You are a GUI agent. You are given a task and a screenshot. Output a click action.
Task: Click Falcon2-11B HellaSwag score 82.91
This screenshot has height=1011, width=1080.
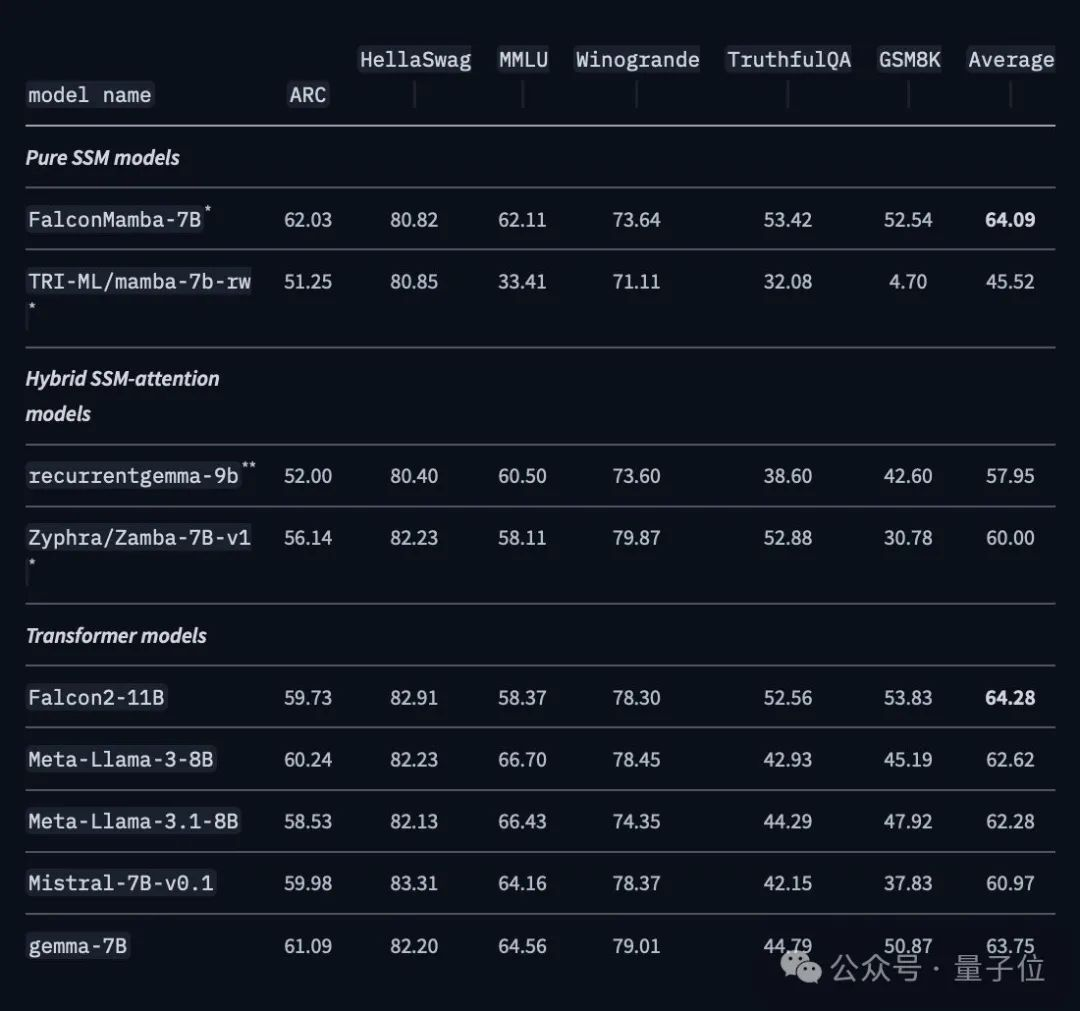(x=414, y=698)
